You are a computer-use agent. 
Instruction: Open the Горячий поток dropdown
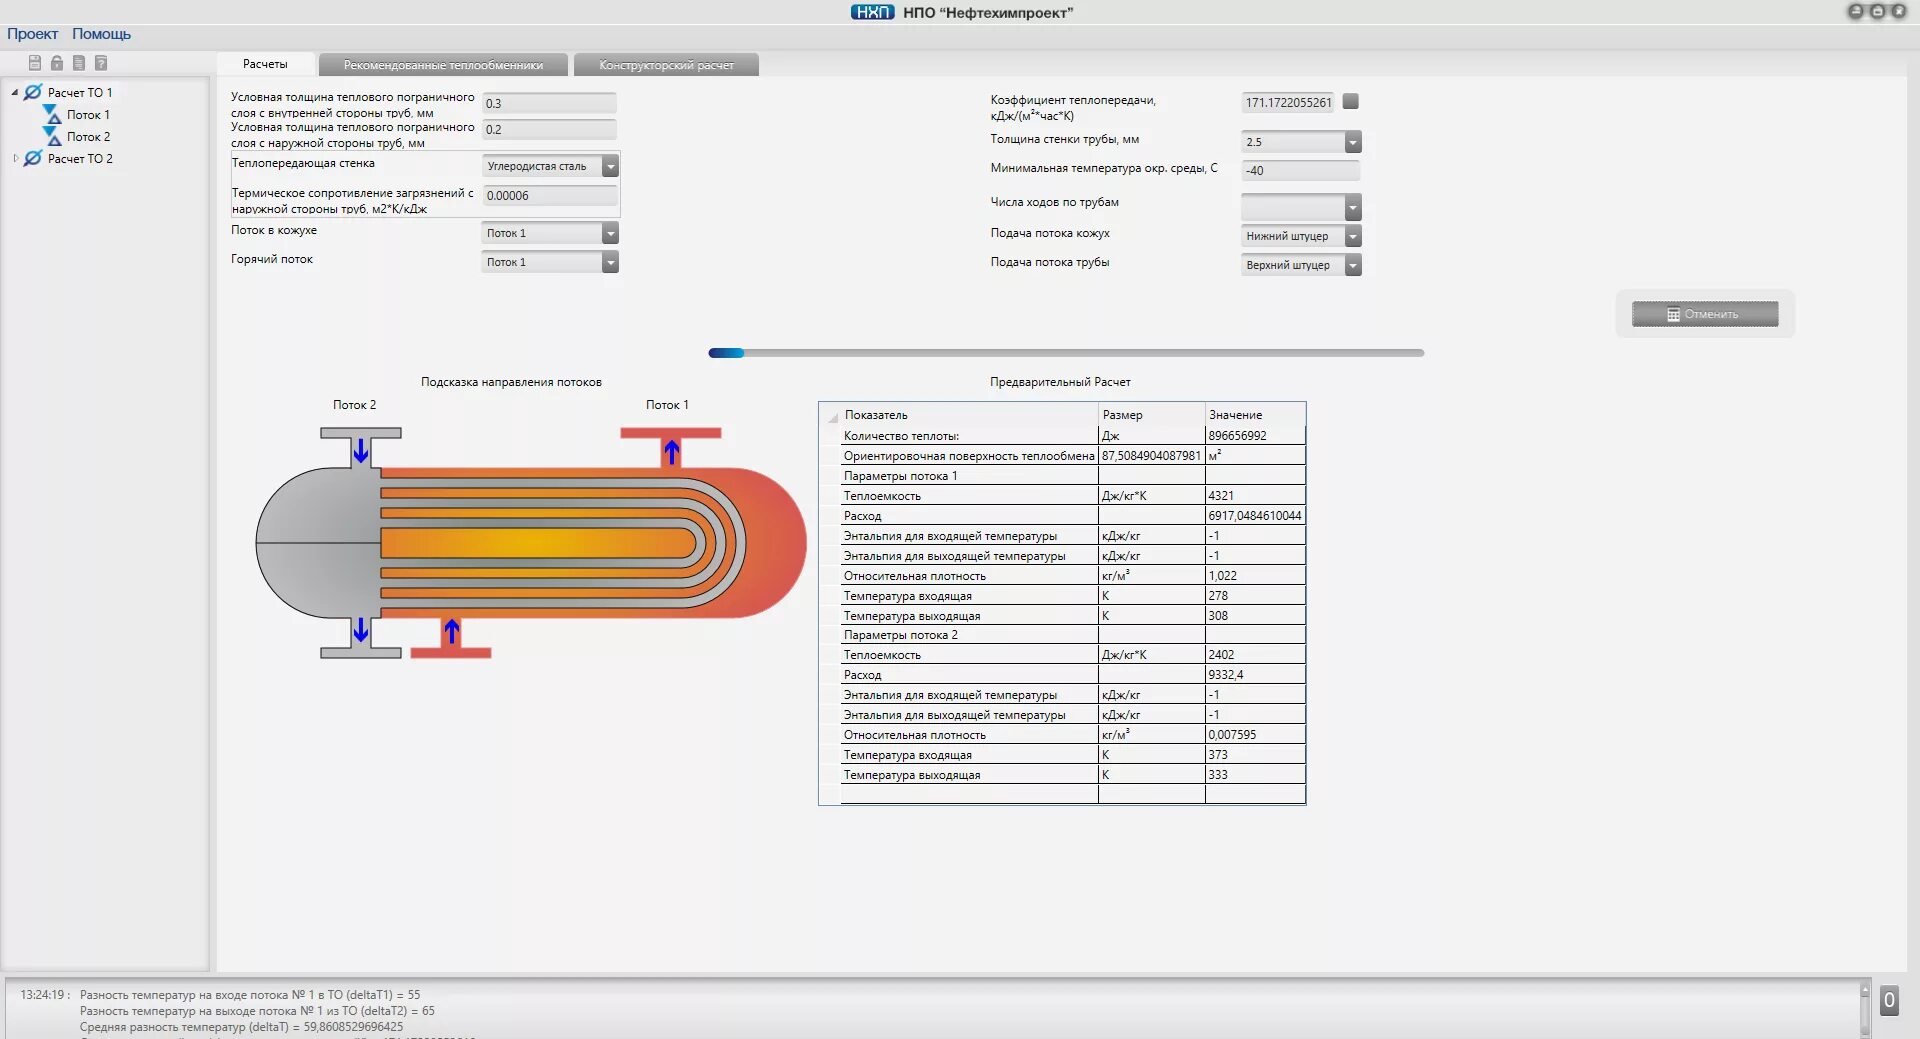(x=610, y=263)
